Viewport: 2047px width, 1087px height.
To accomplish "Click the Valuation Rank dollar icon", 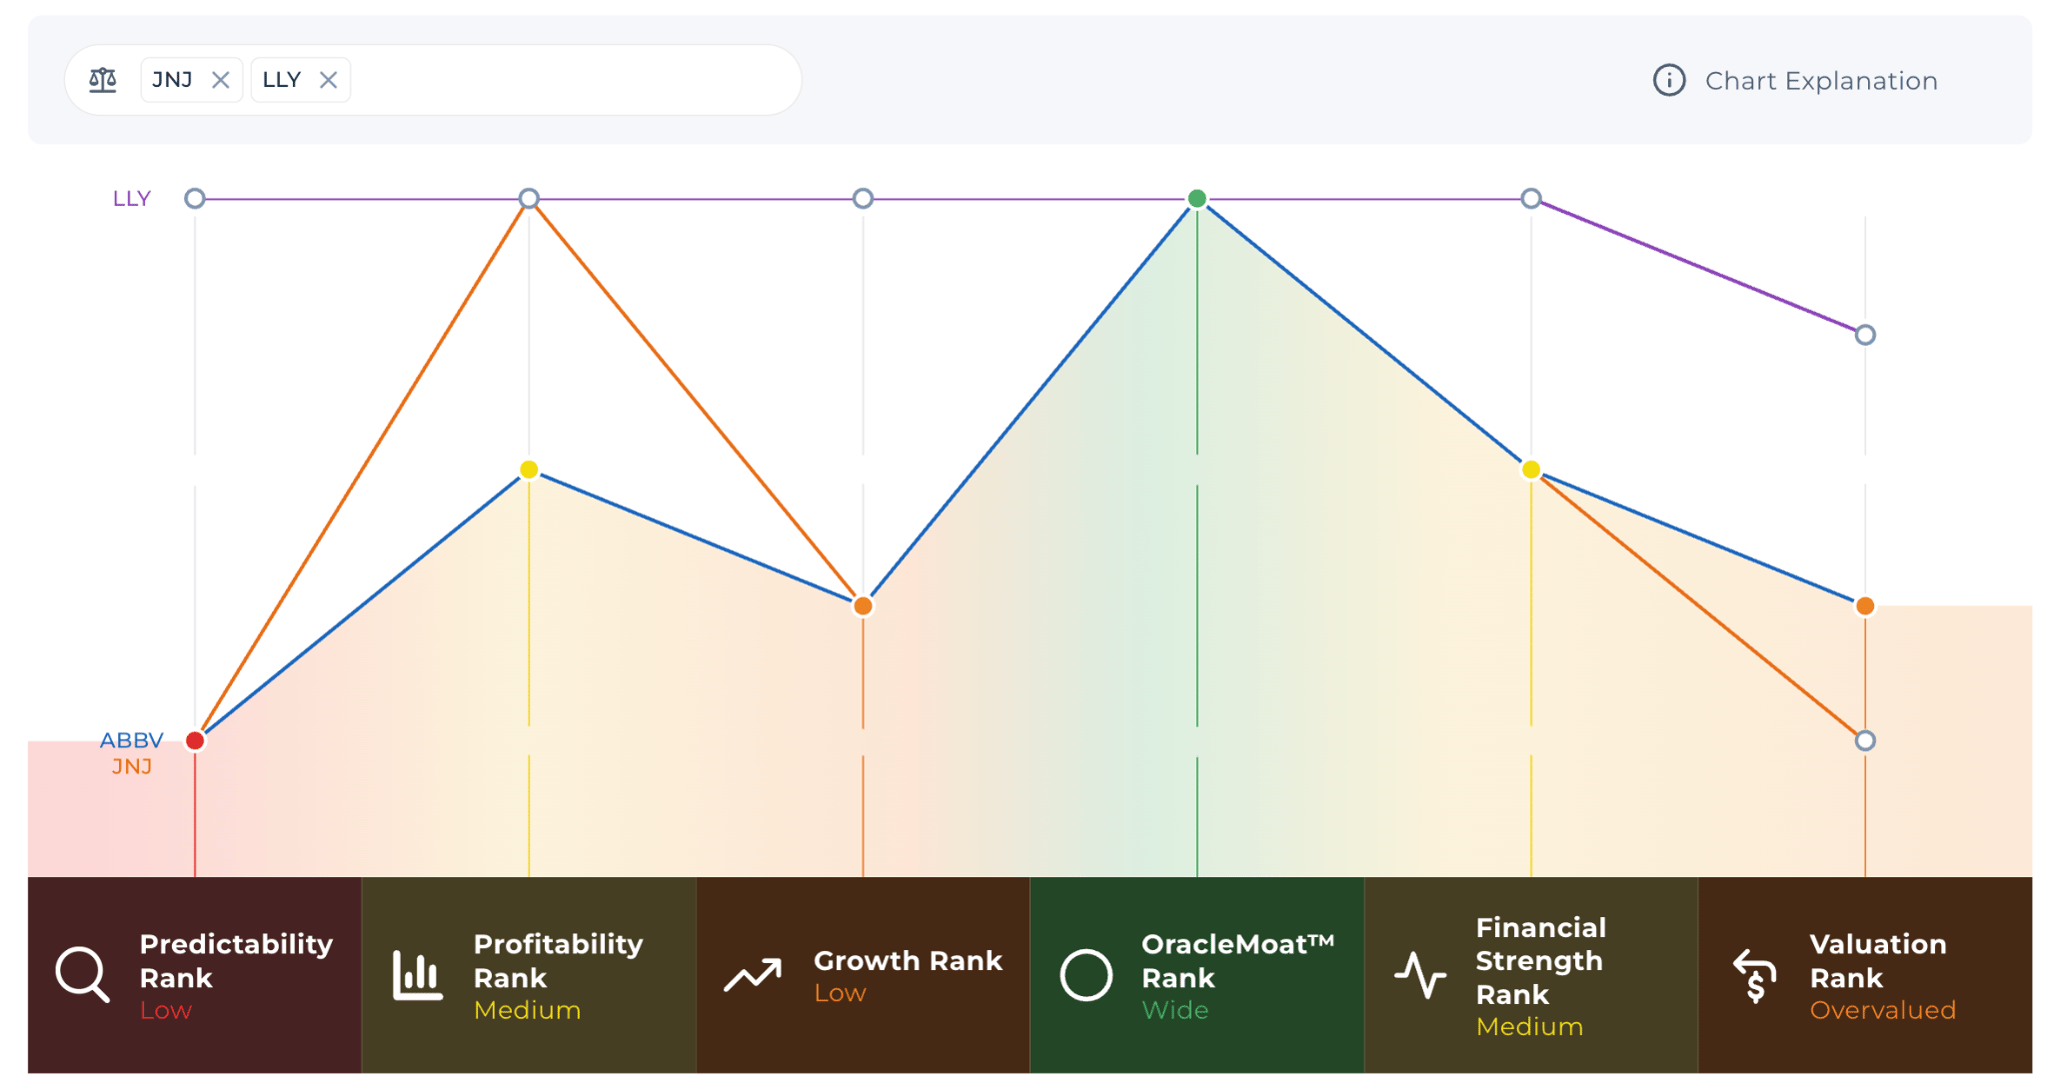I will (1755, 975).
